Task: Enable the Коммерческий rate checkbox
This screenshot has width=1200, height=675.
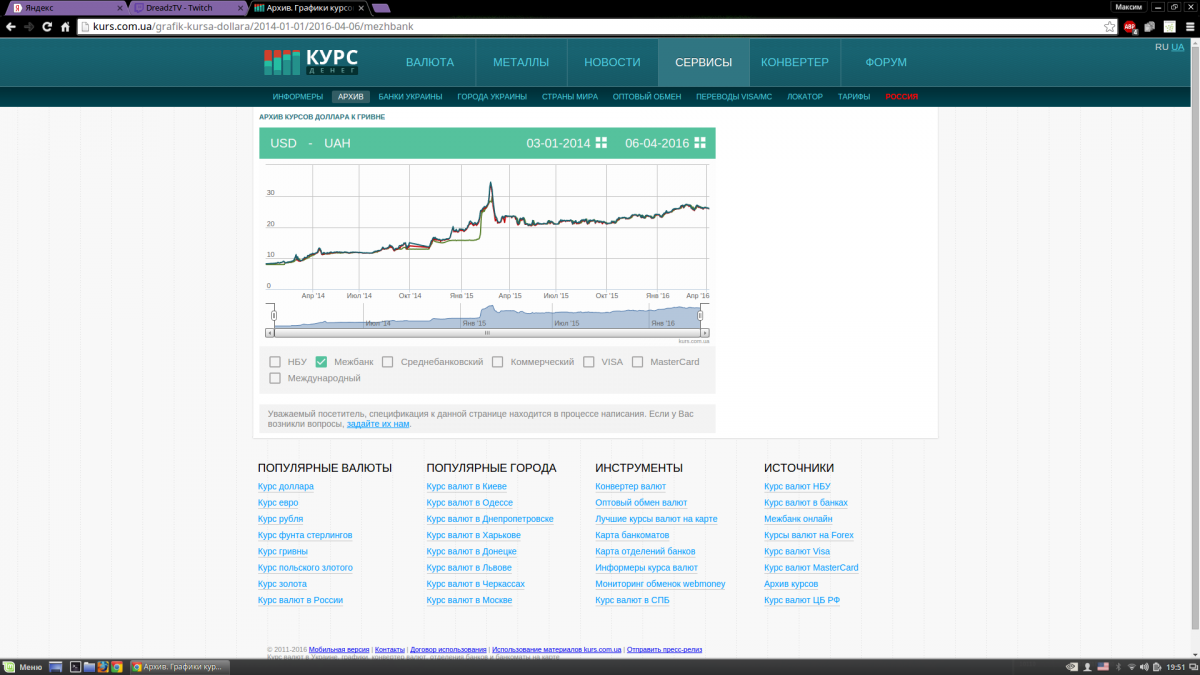Action: point(497,362)
